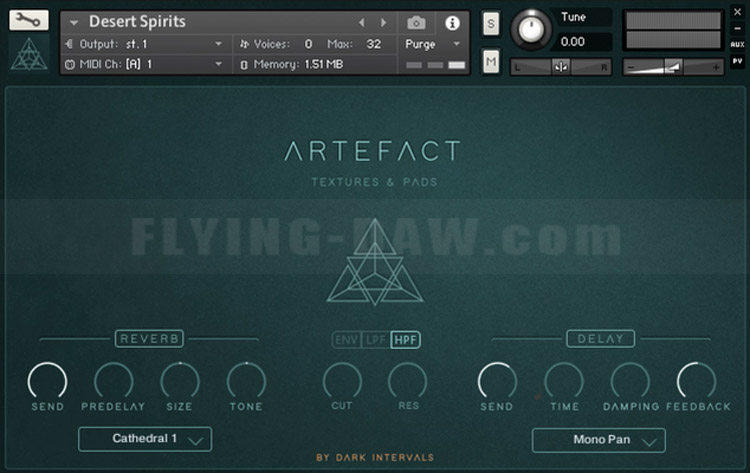Click the filter RES knob
The image size is (750, 473).
[x=408, y=381]
